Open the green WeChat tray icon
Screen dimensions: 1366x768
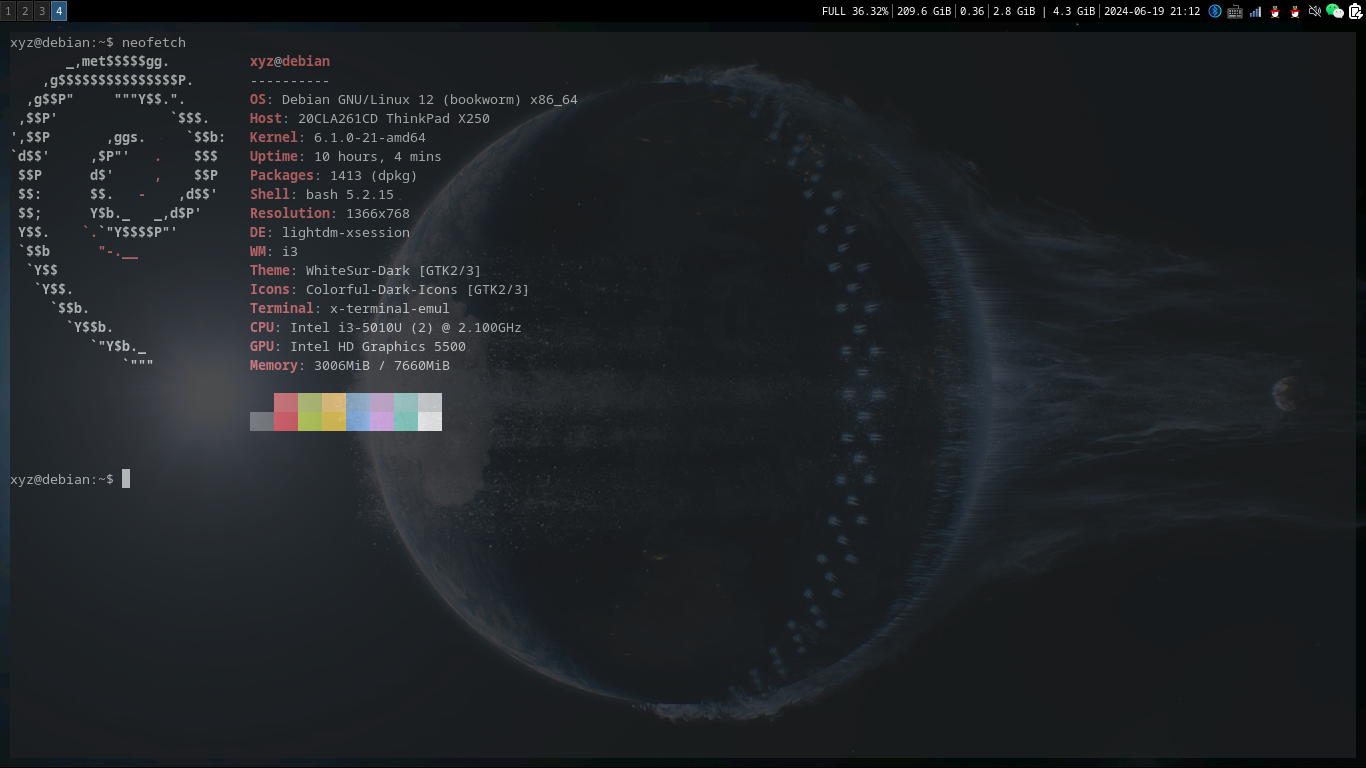click(1335, 11)
